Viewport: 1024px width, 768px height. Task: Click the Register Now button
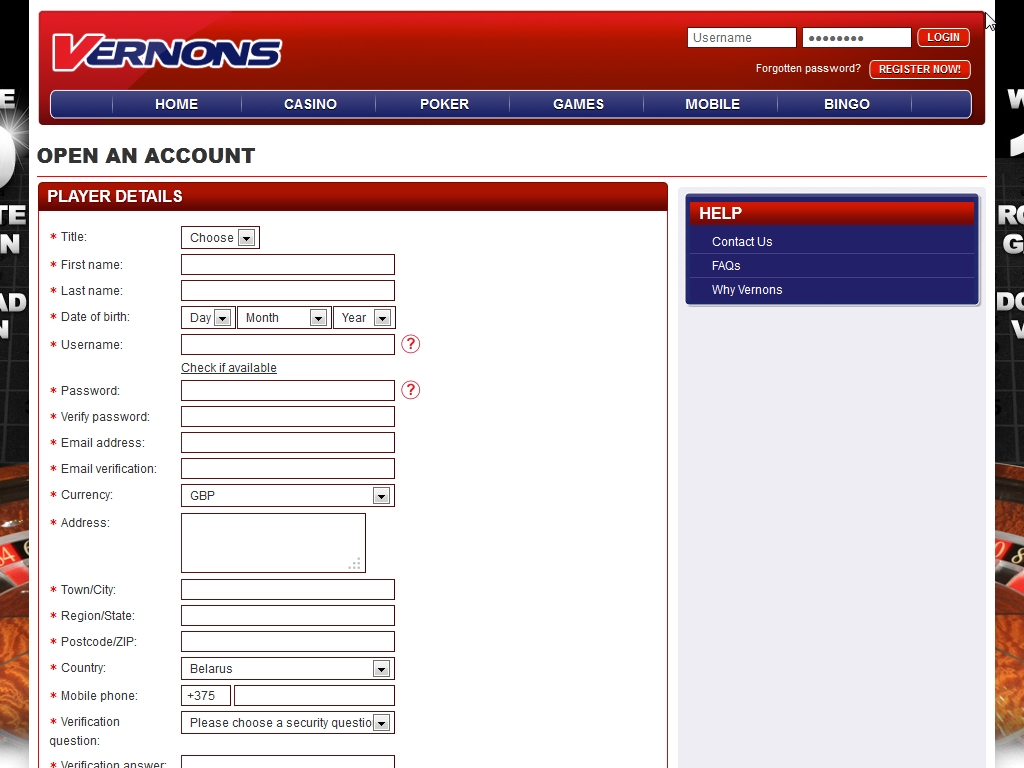(x=919, y=69)
